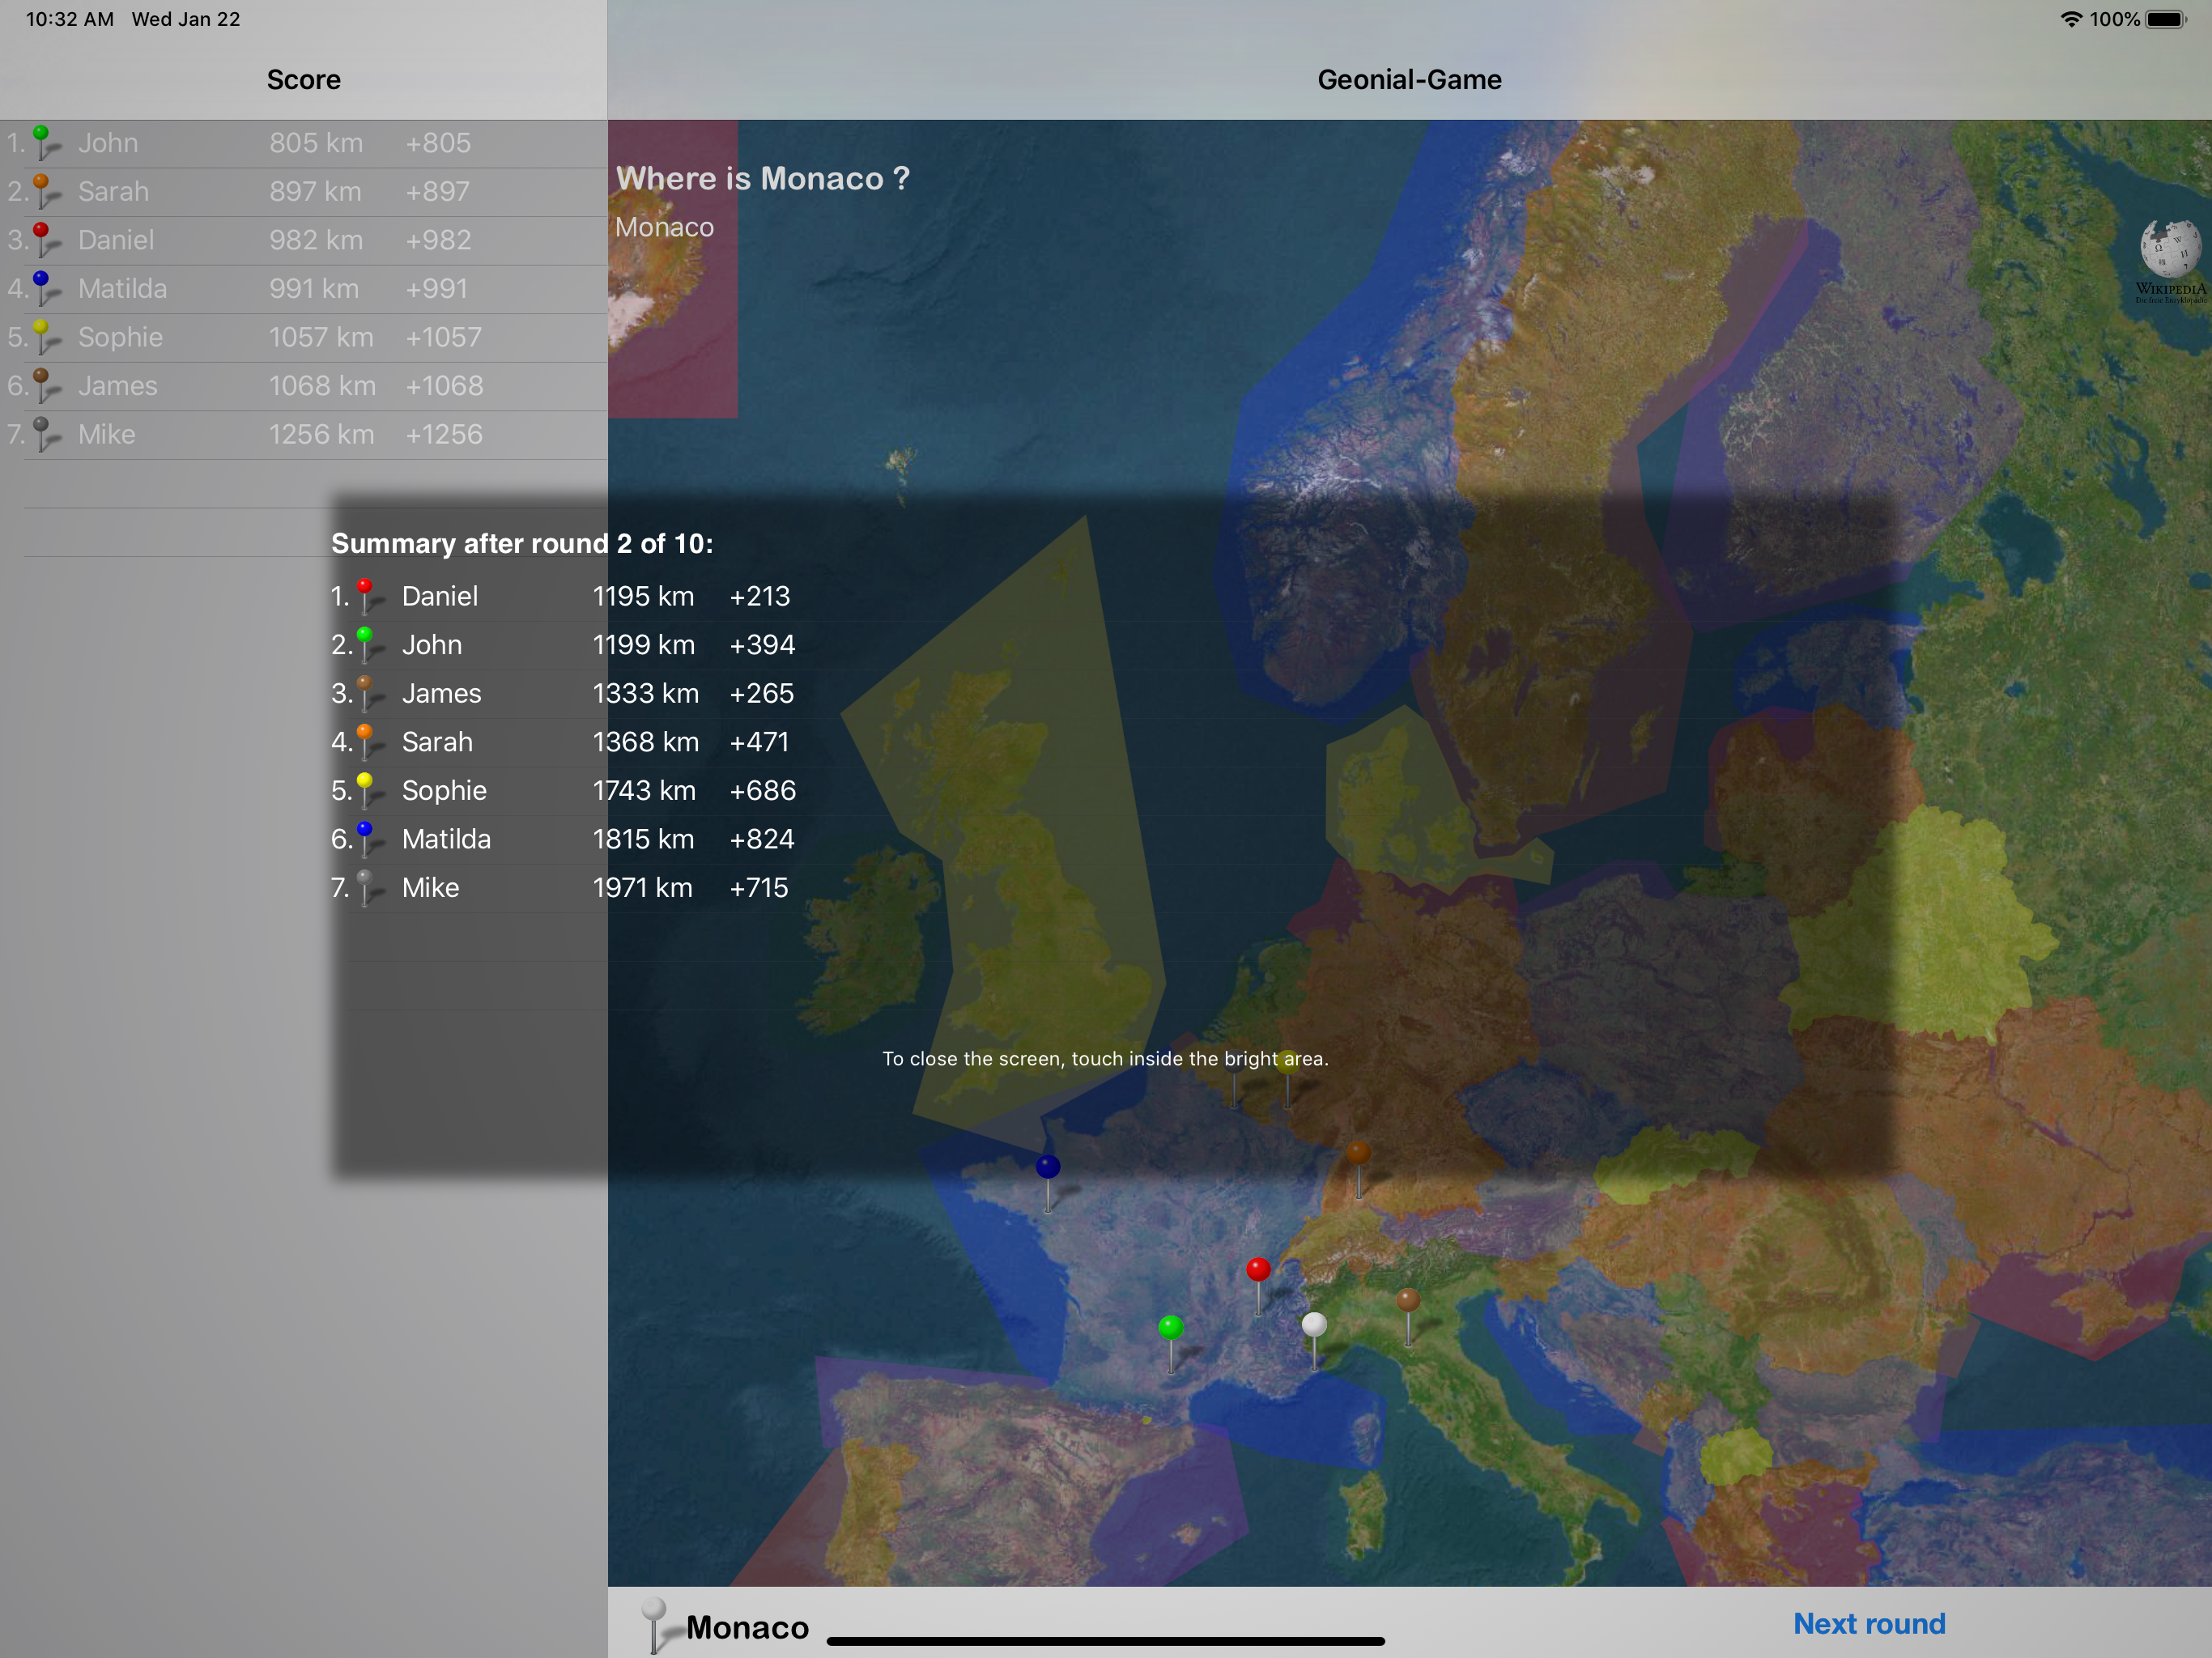2212x1658 pixels.
Task: Click the 'Score' panel title
Action: click(304, 80)
